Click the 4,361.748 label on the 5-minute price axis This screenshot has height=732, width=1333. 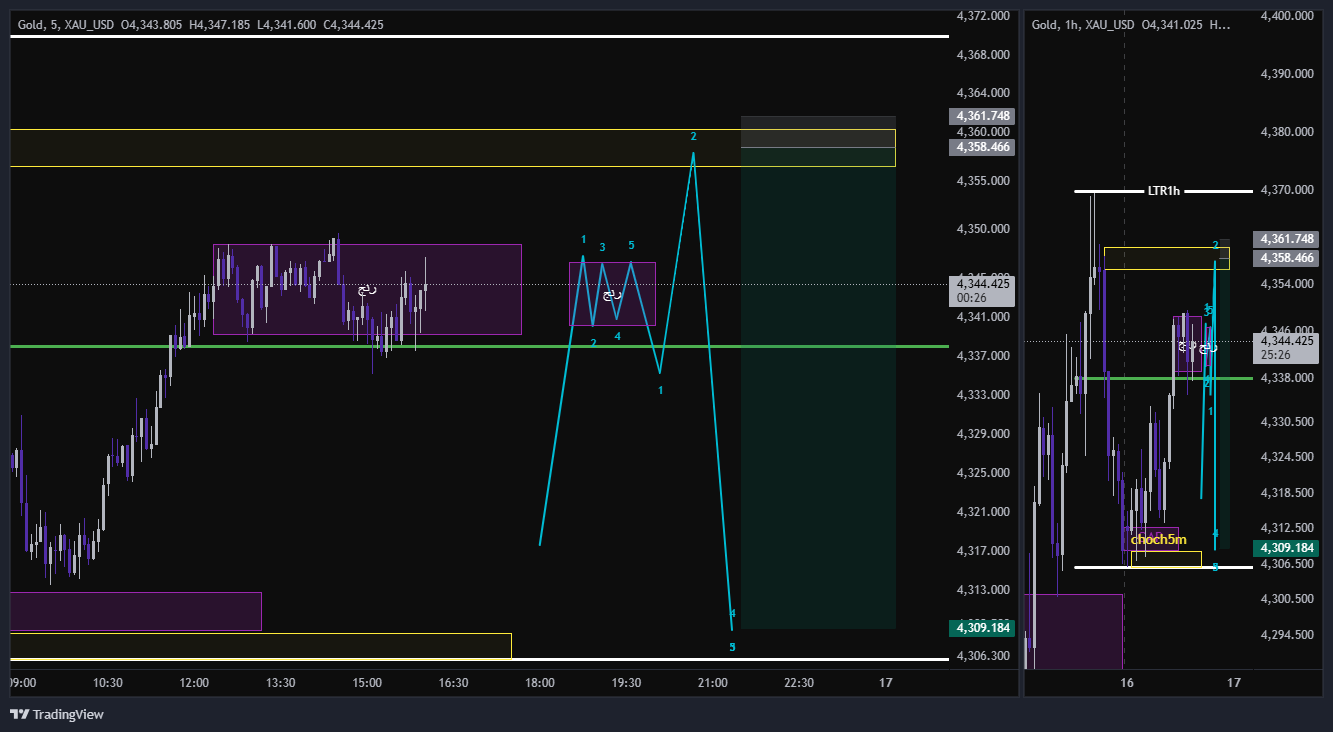(x=981, y=116)
